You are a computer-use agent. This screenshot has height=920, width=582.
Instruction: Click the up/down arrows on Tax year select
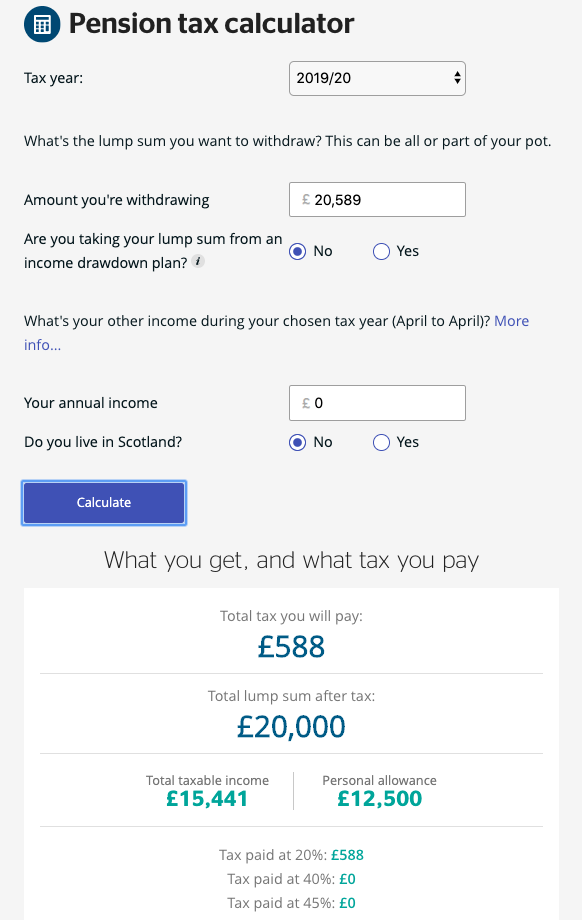click(457, 78)
